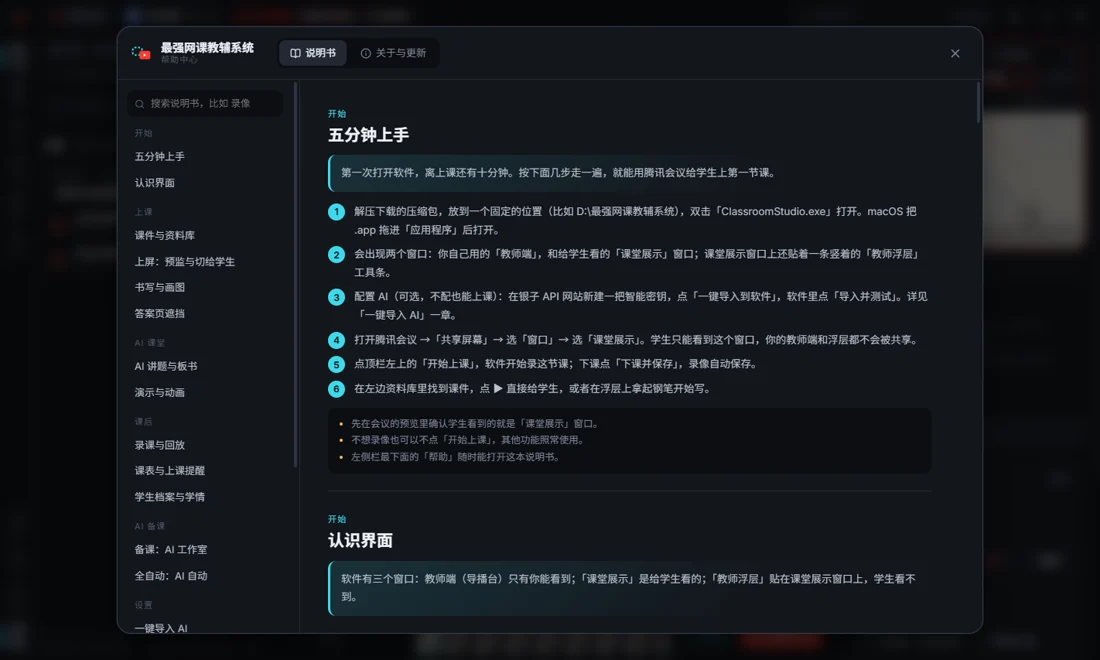Click the callout 软件有三个窗口
1100x660 pixels.
pos(629,588)
